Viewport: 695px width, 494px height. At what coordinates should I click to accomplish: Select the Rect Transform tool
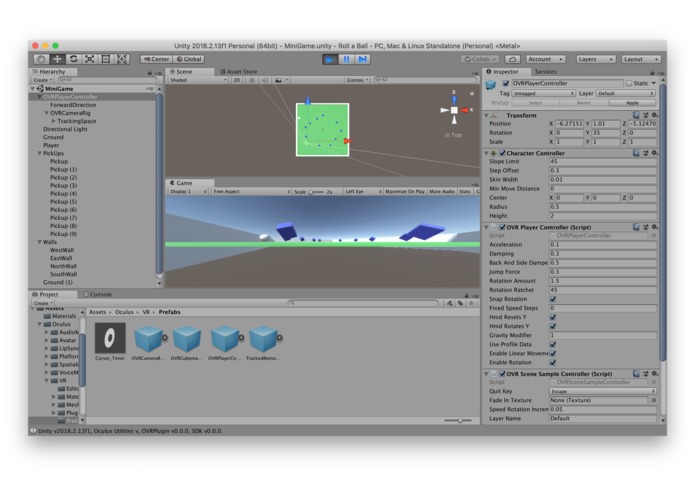click(105, 59)
